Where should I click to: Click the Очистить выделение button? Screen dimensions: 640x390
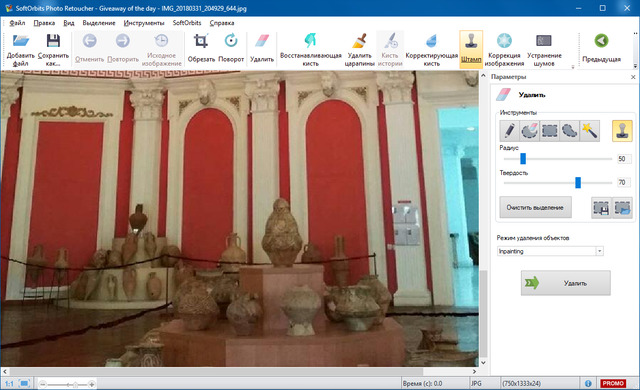tap(535, 207)
